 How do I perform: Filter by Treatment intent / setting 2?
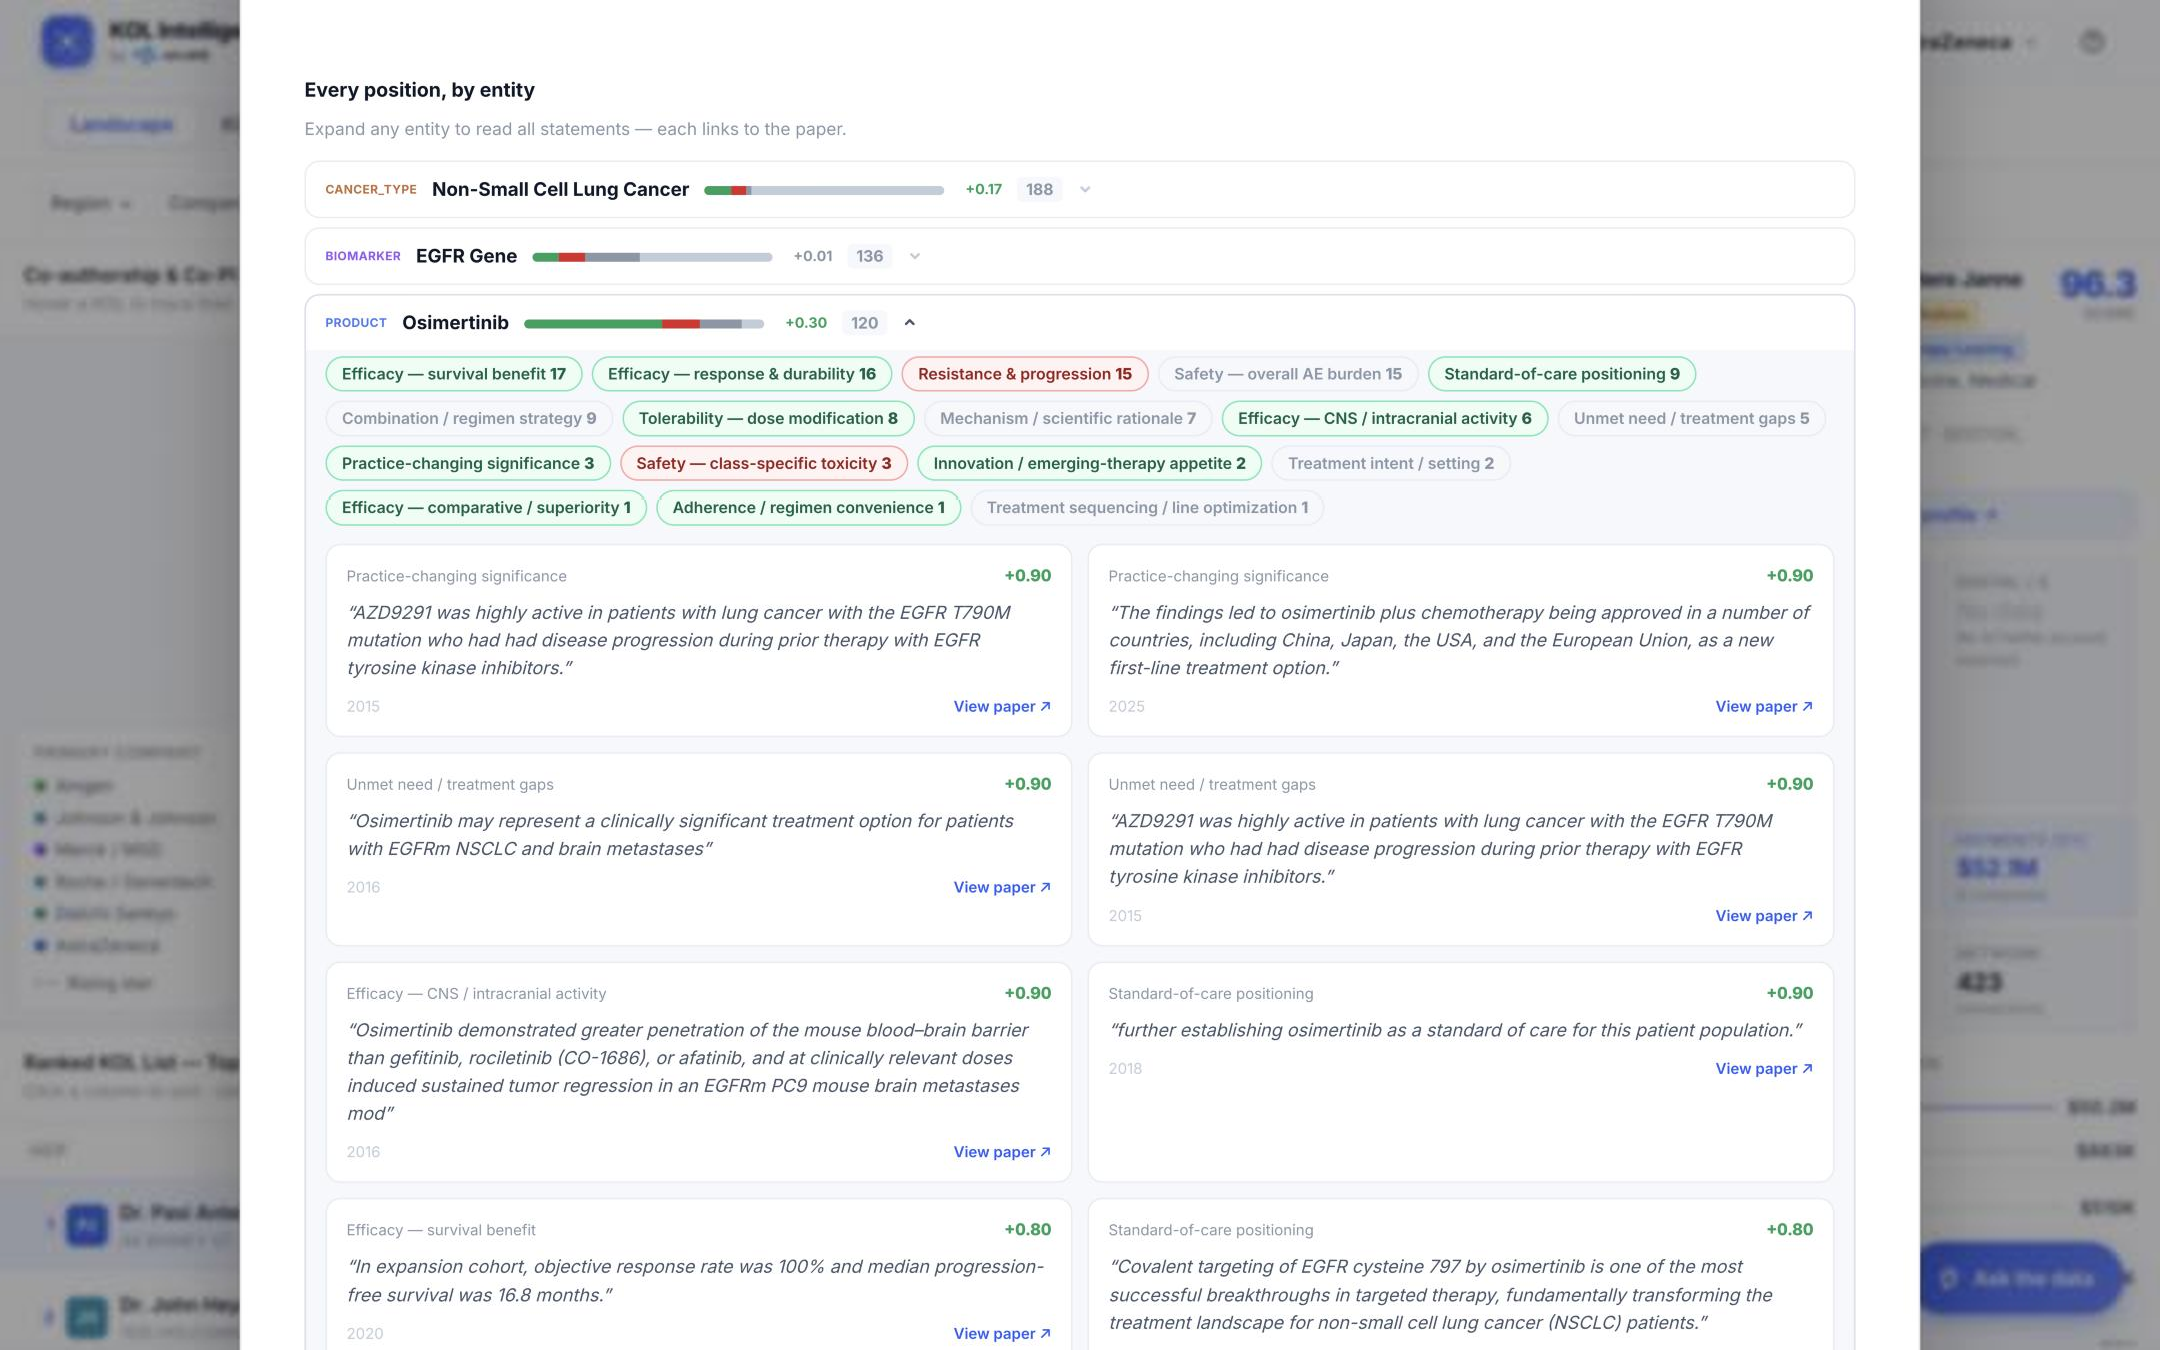pos(1391,463)
